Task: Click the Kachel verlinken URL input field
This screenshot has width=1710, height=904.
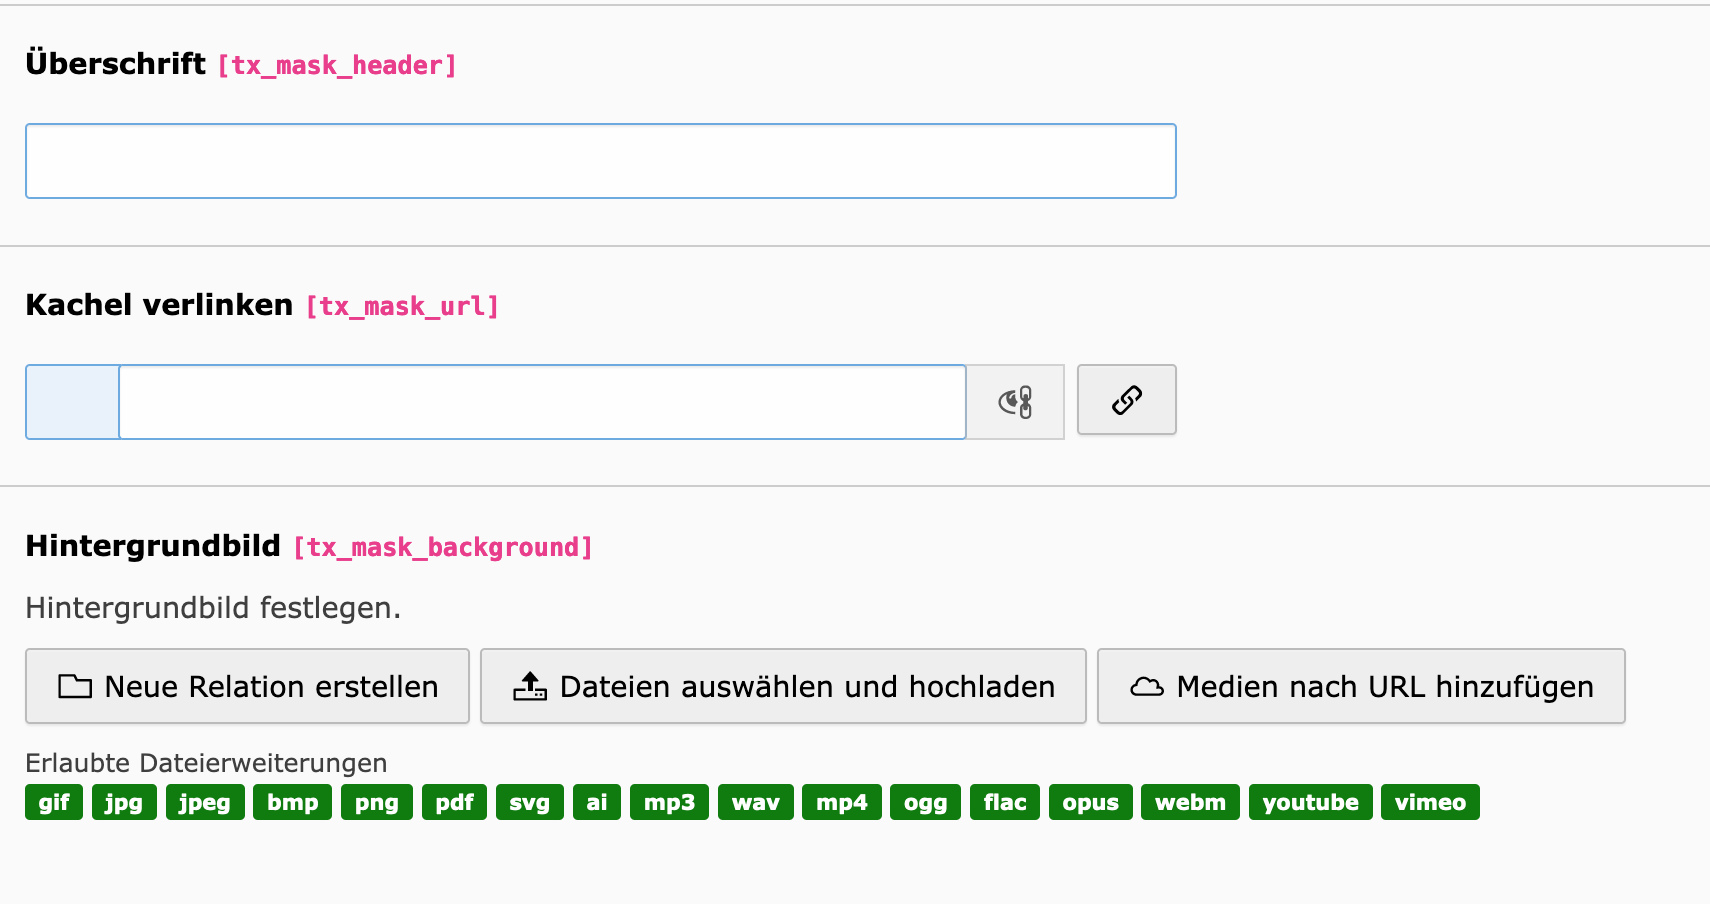Action: 542,402
